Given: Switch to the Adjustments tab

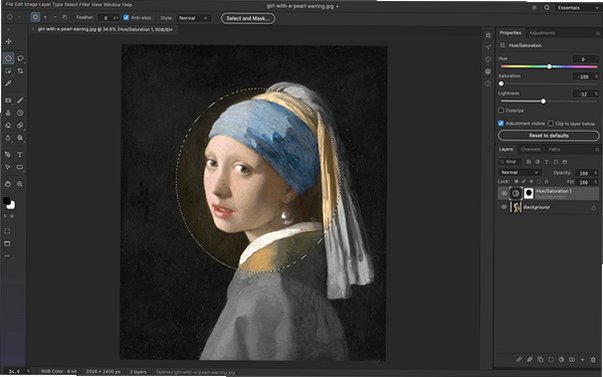Looking at the screenshot, I should click(542, 33).
